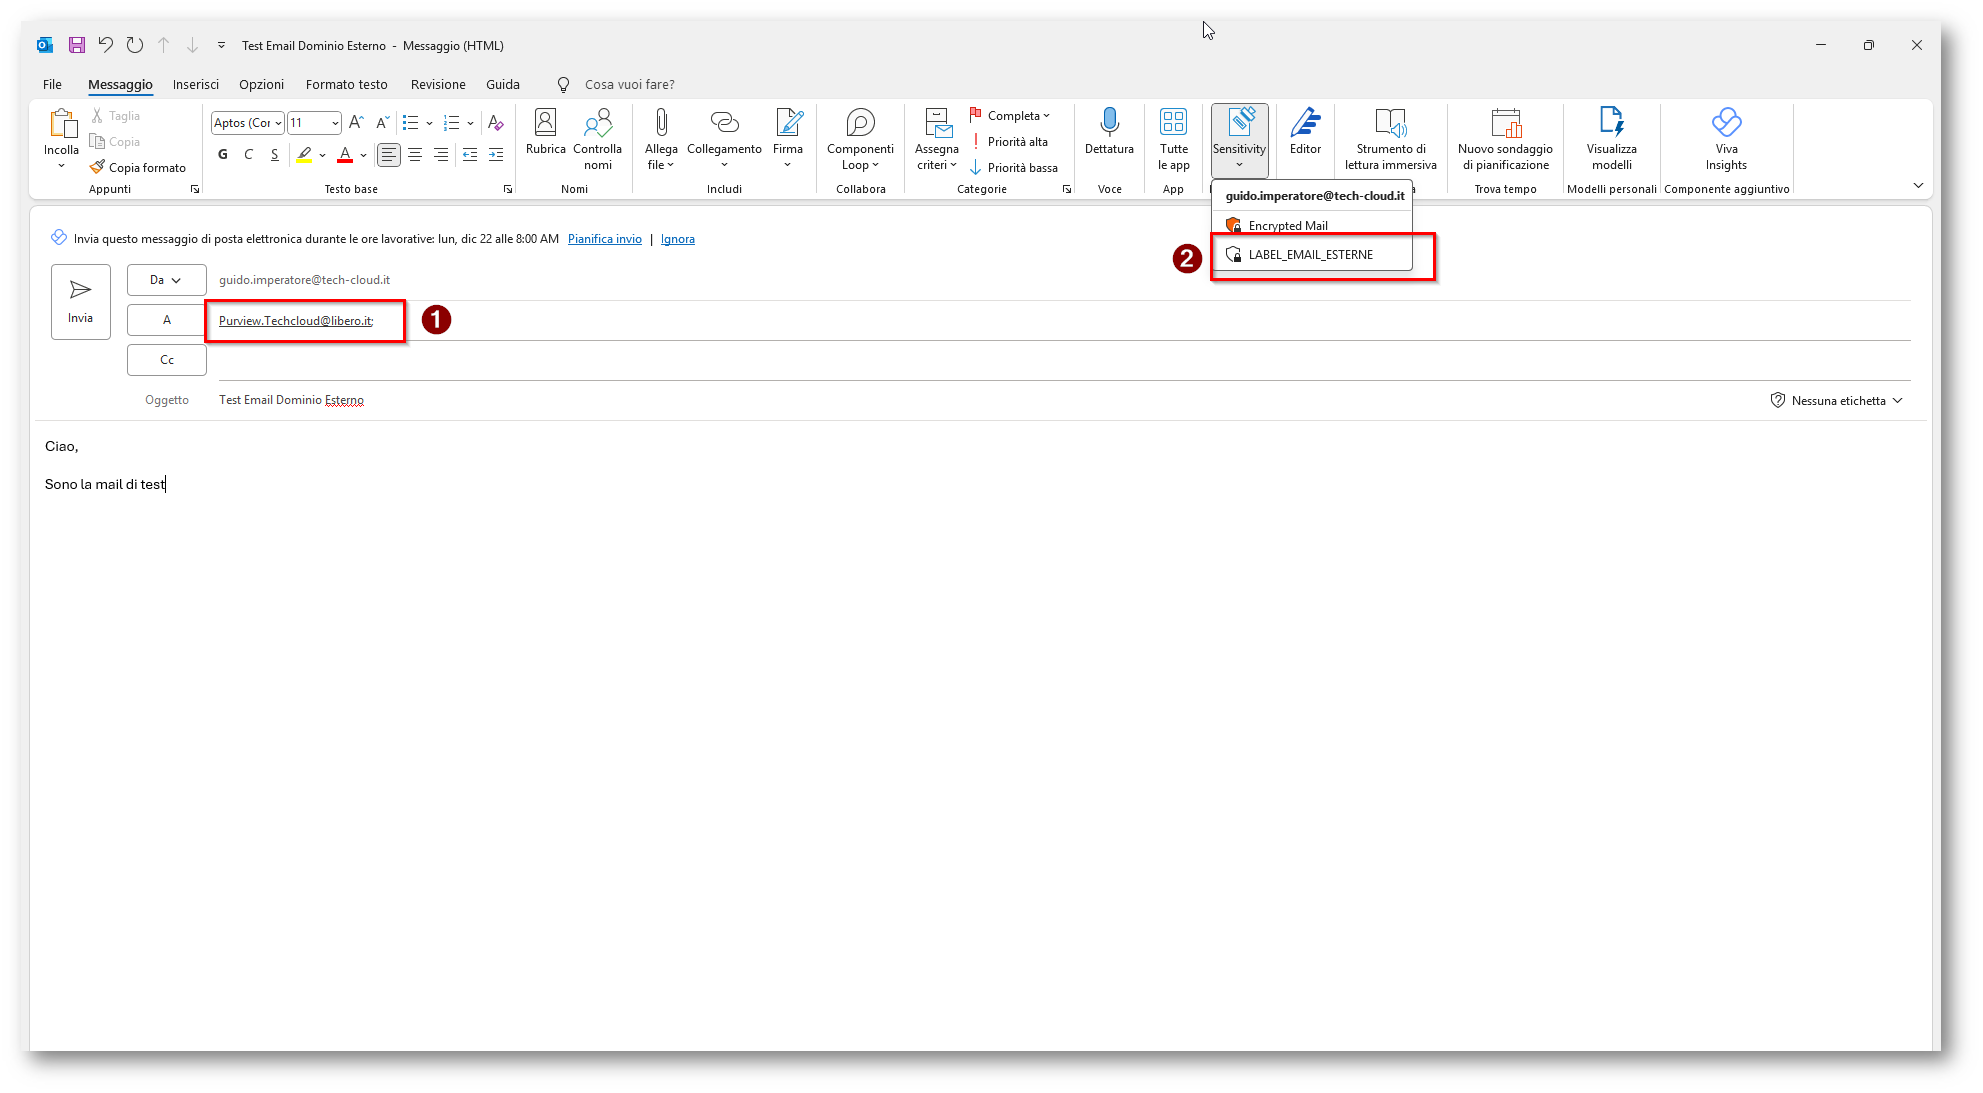Expand the font size dropdown
The height and width of the screenshot is (1093, 1983).
click(335, 123)
